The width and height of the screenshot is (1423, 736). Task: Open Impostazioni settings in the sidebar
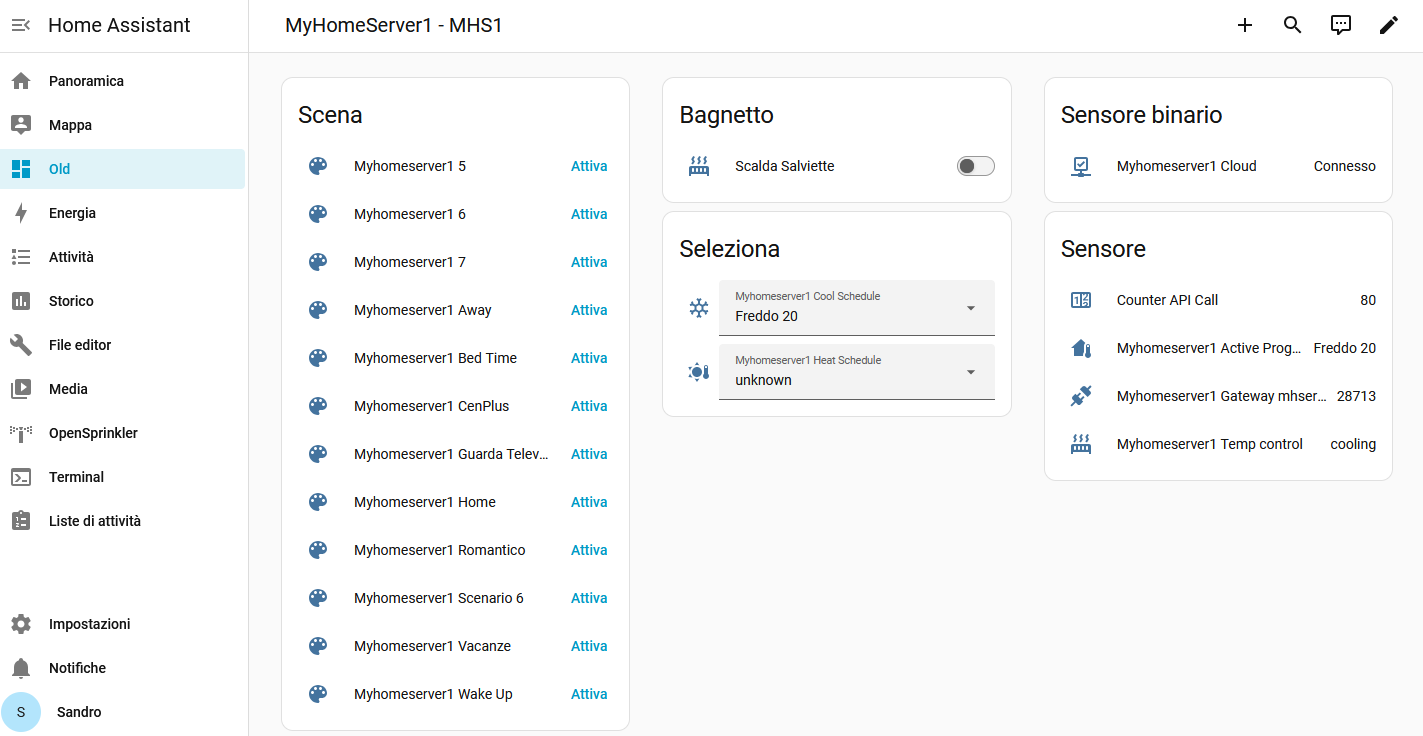click(124, 624)
